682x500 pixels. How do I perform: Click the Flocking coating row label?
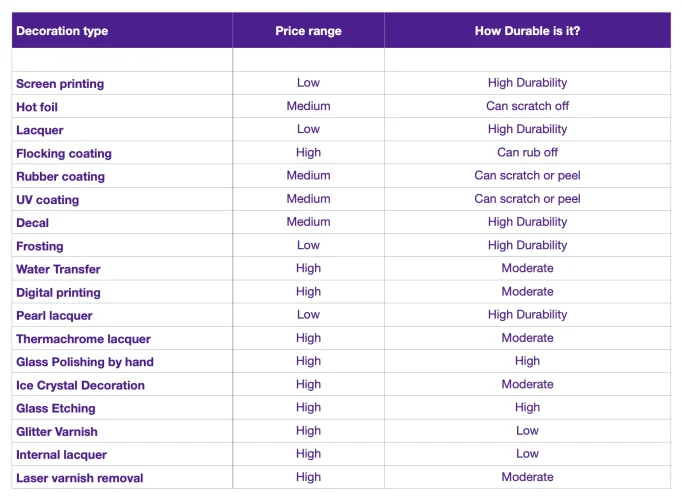pyautogui.click(x=64, y=153)
